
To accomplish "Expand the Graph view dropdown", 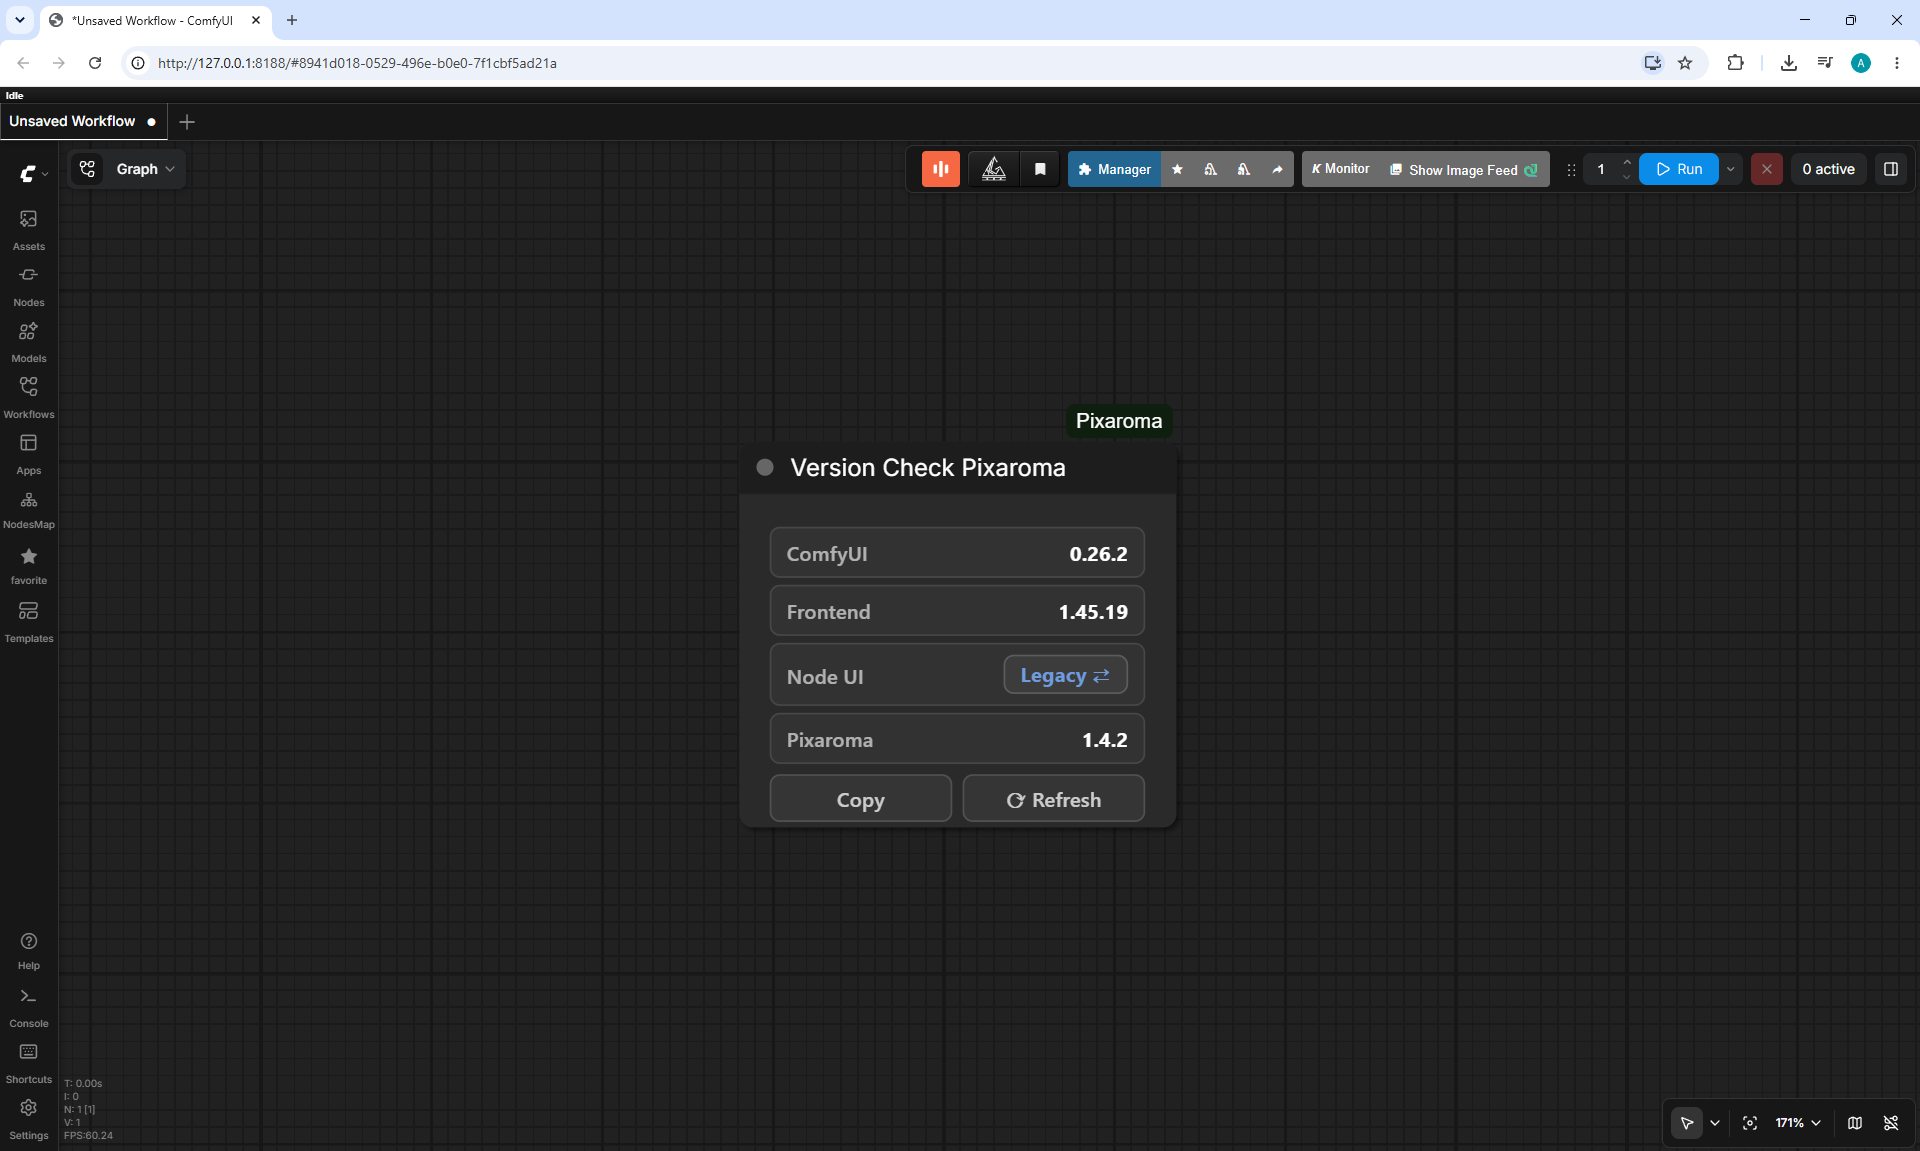I will 146,169.
